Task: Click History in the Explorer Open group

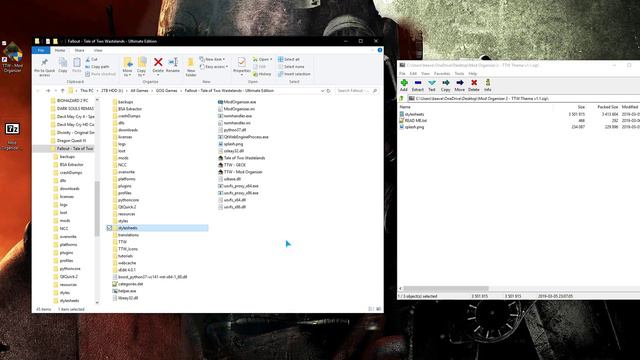Action: tap(262, 74)
